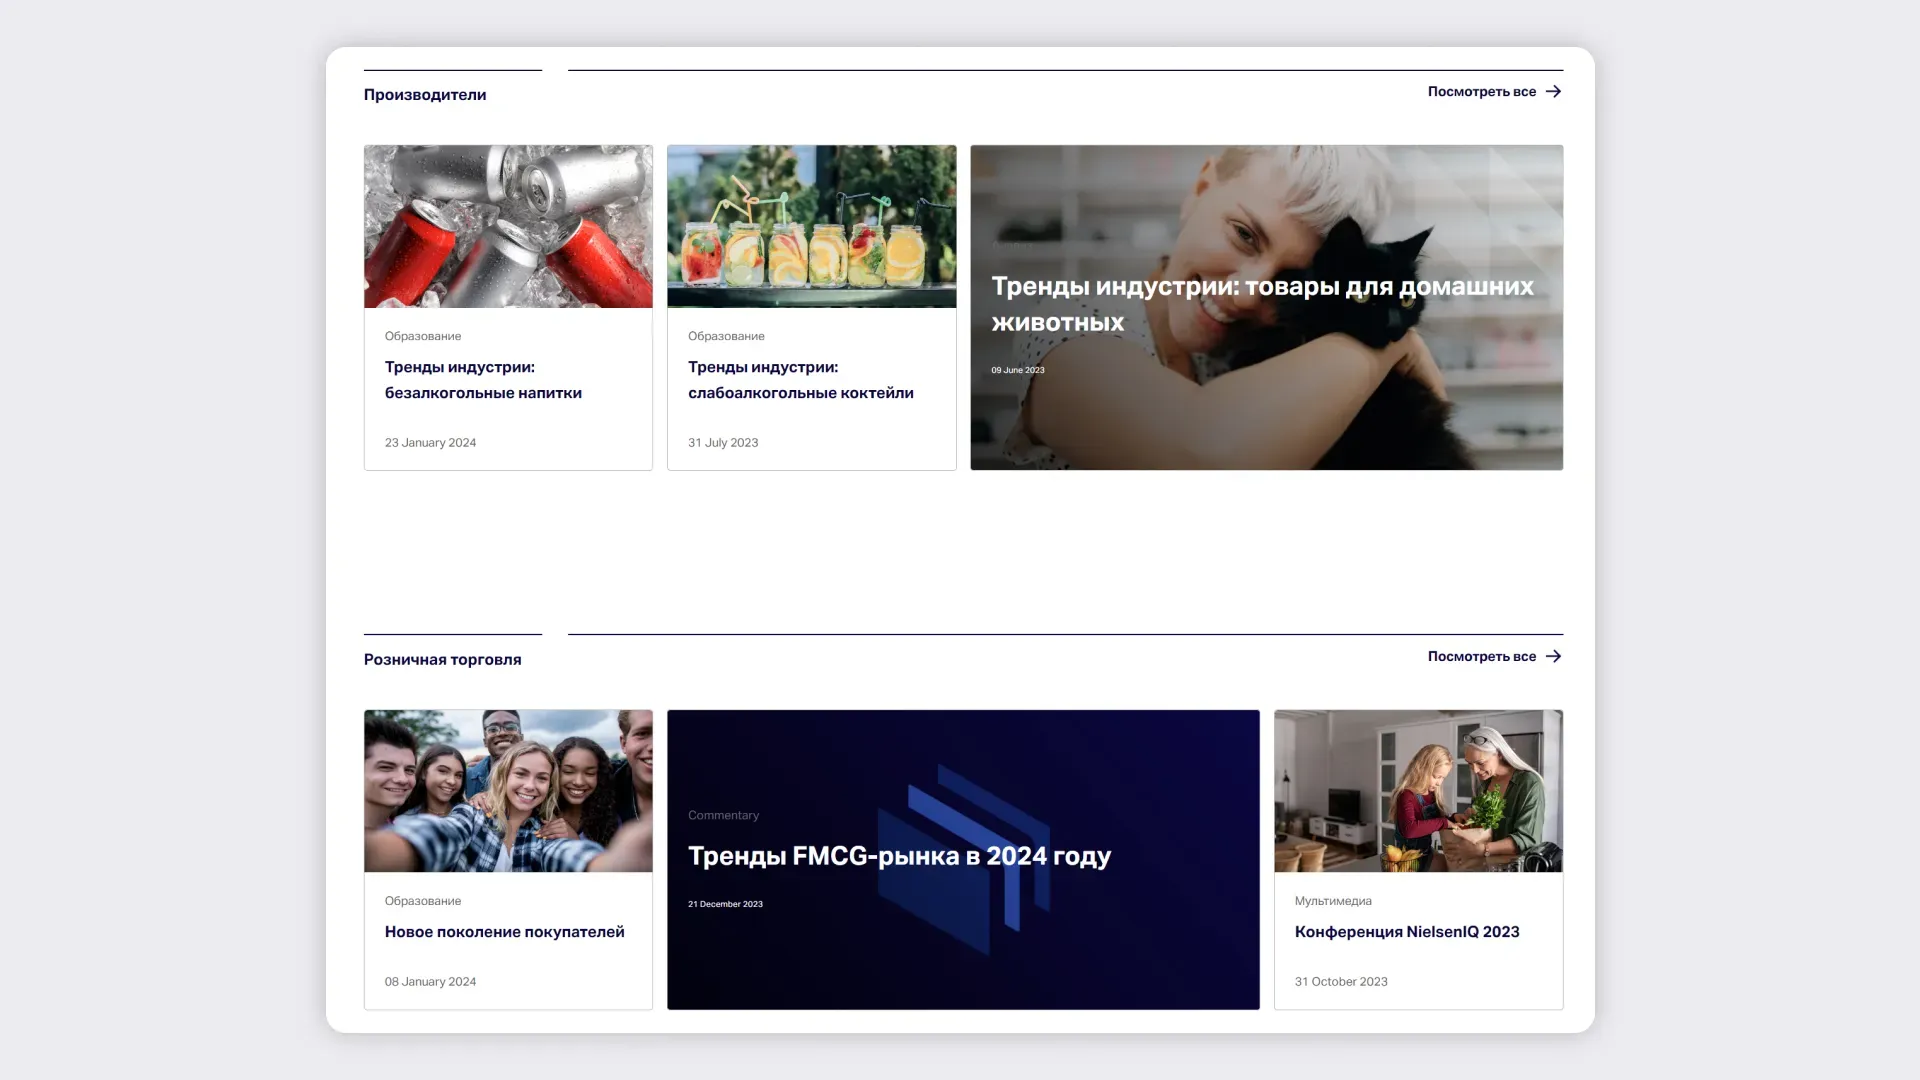Image resolution: width=1920 pixels, height=1080 pixels.
Task: Click Образование tag on безалкогольные напитки card
Action: [x=423, y=336]
